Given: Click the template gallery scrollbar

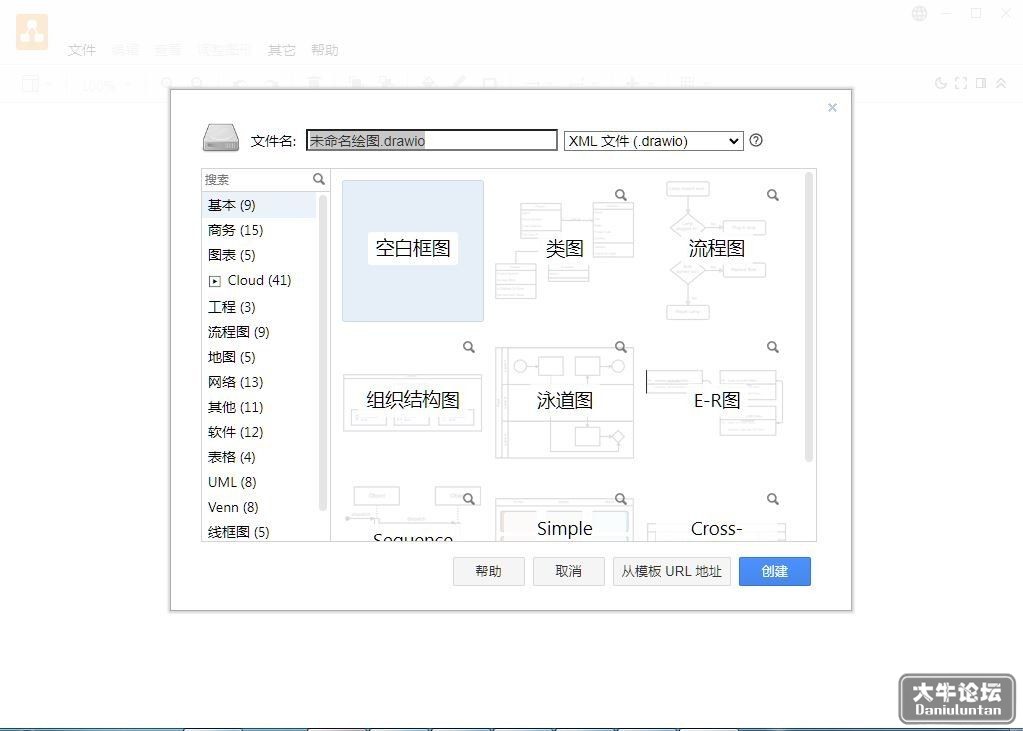Looking at the screenshot, I should click(809, 317).
